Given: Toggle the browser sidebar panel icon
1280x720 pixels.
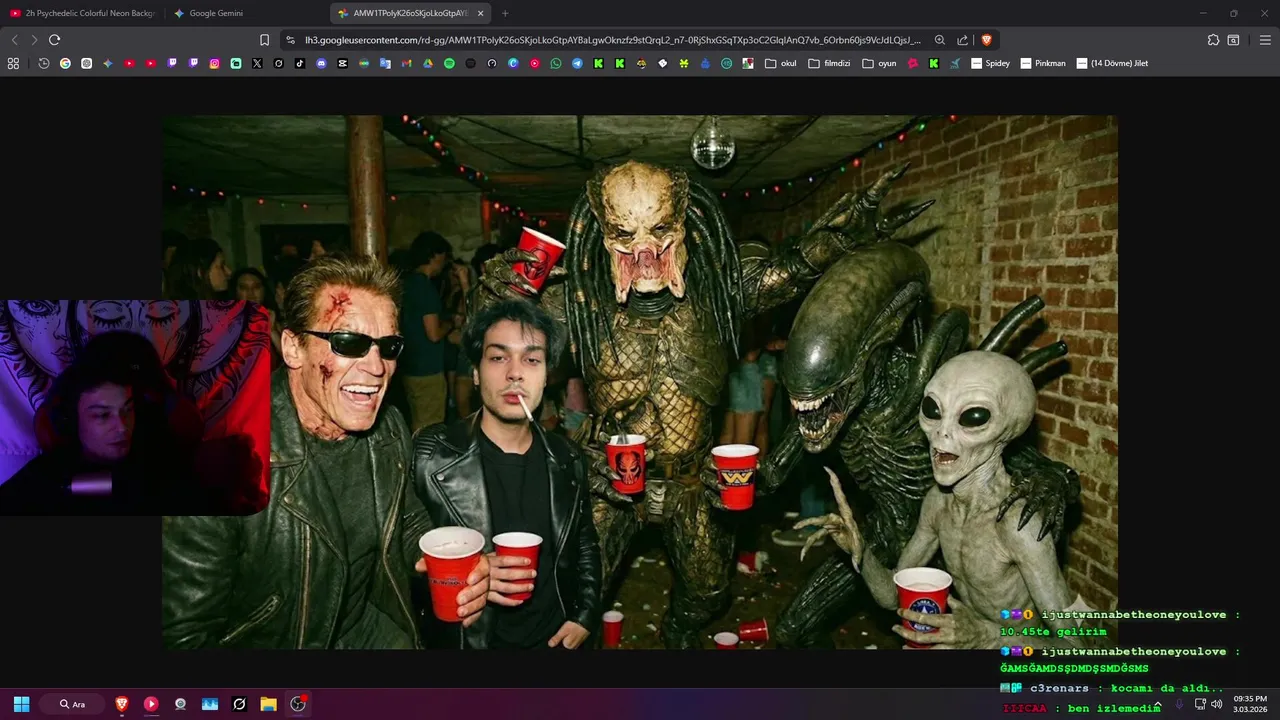Looking at the screenshot, I should [x=1233, y=40].
